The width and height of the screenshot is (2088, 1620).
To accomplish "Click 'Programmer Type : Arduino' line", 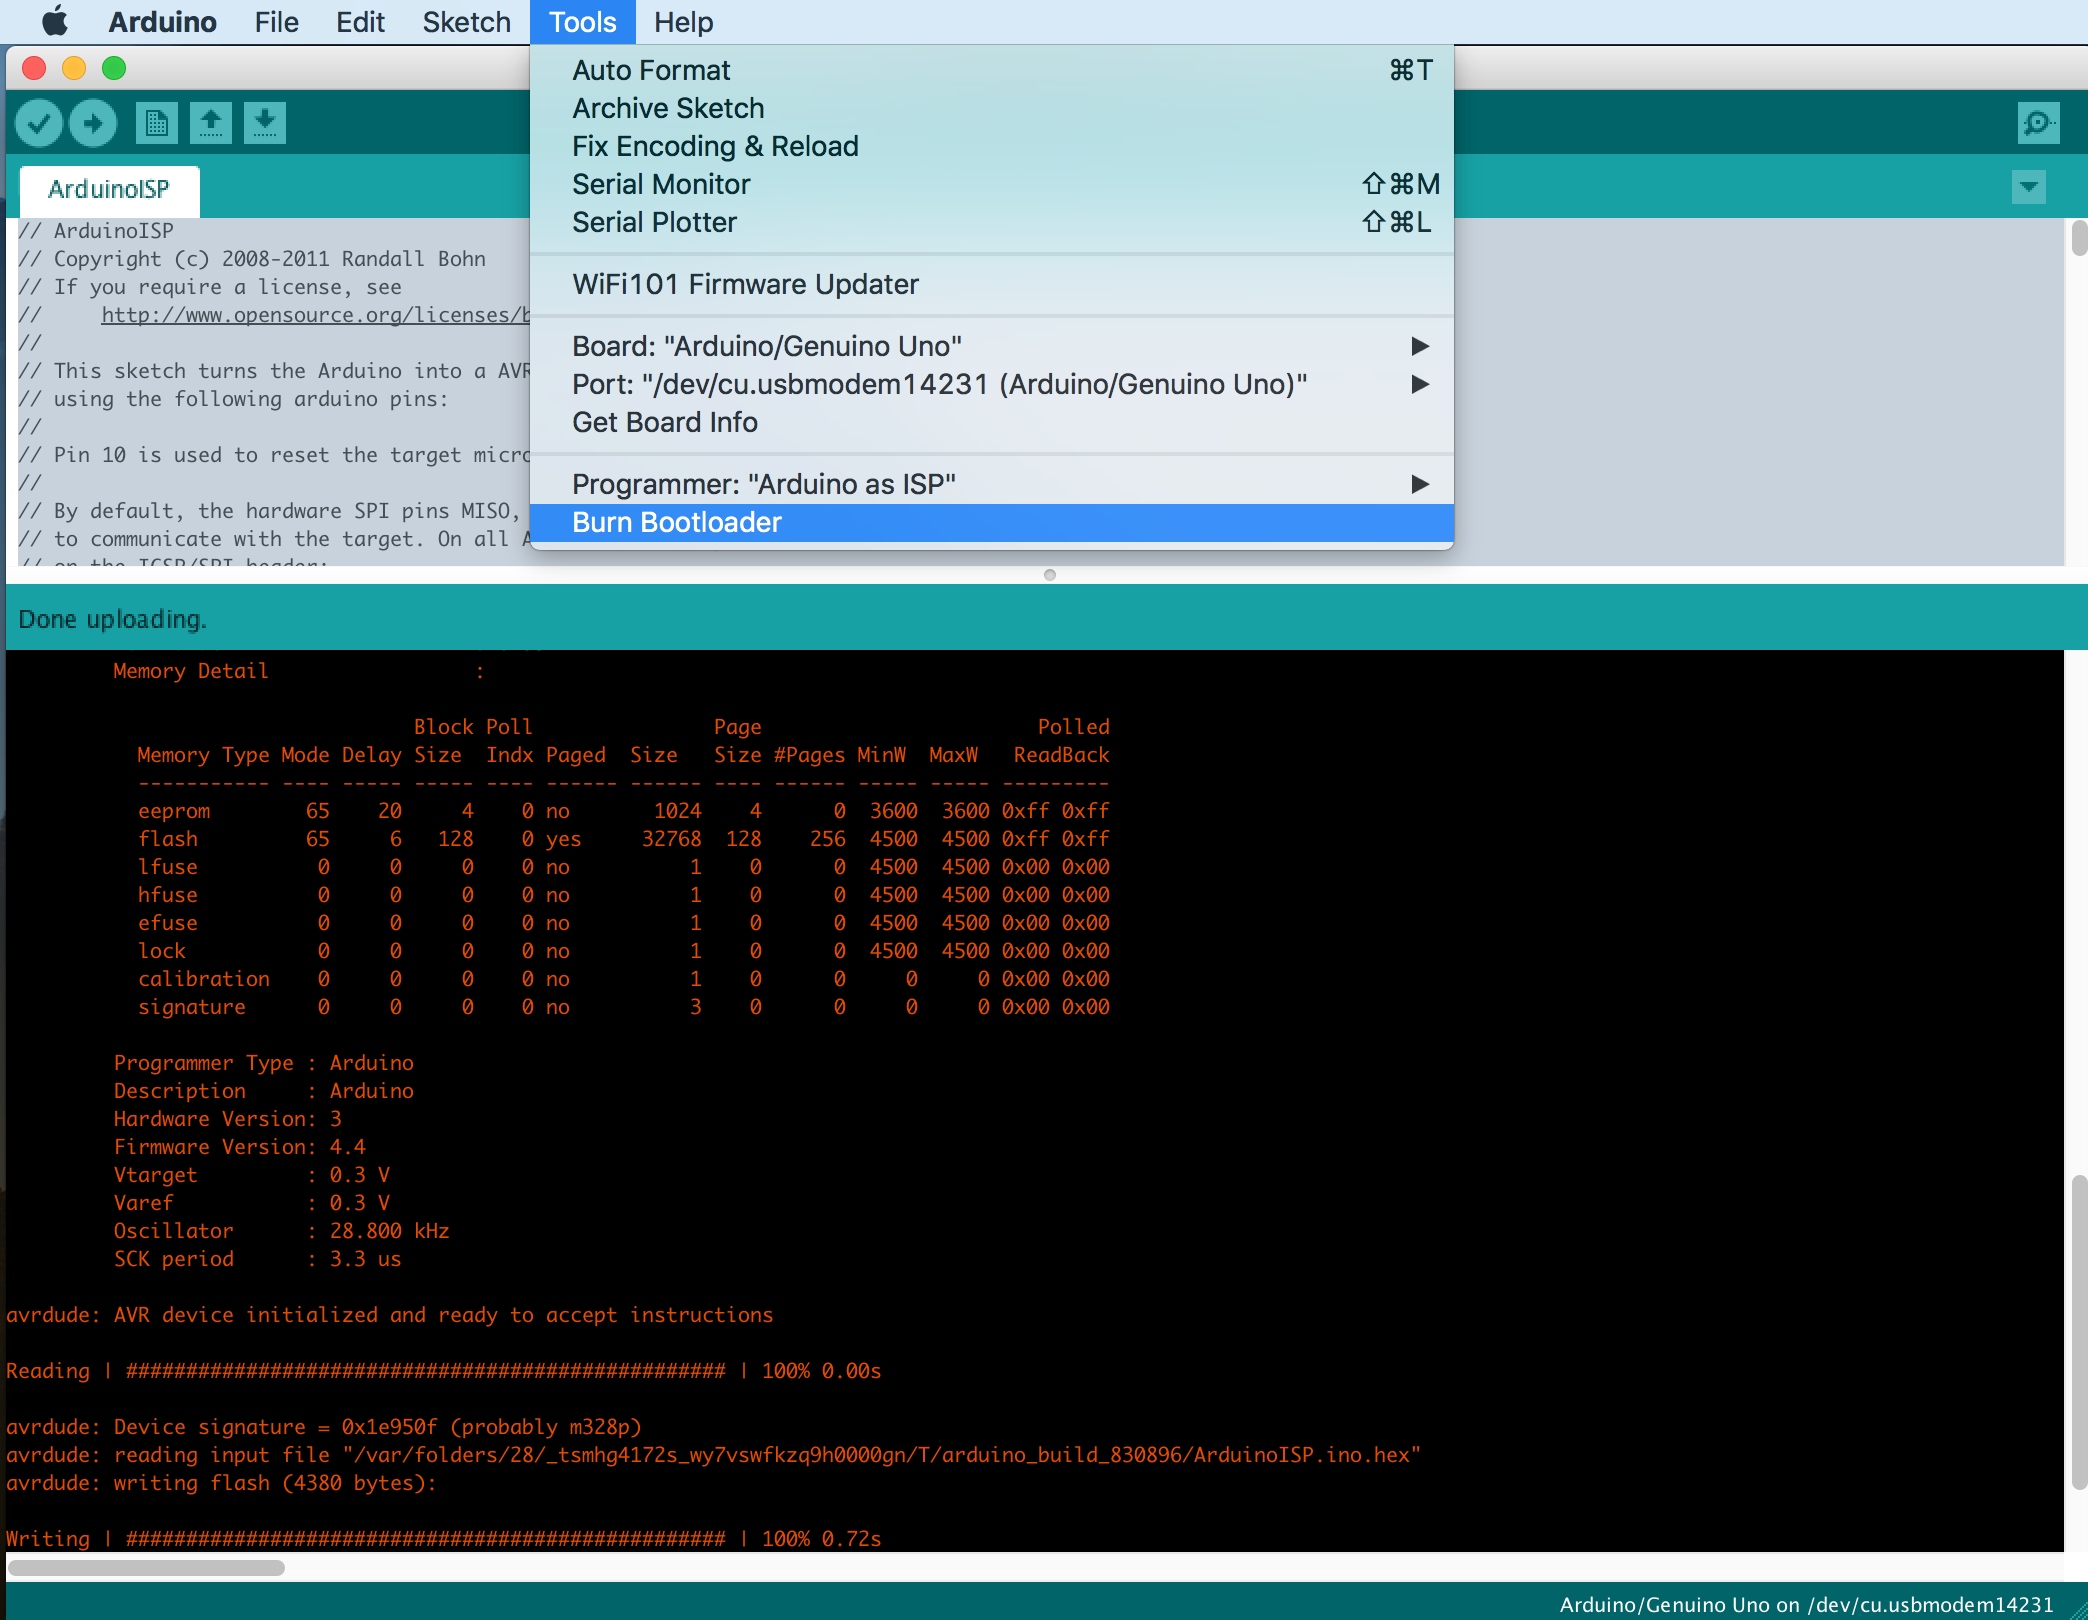I will coord(263,1063).
